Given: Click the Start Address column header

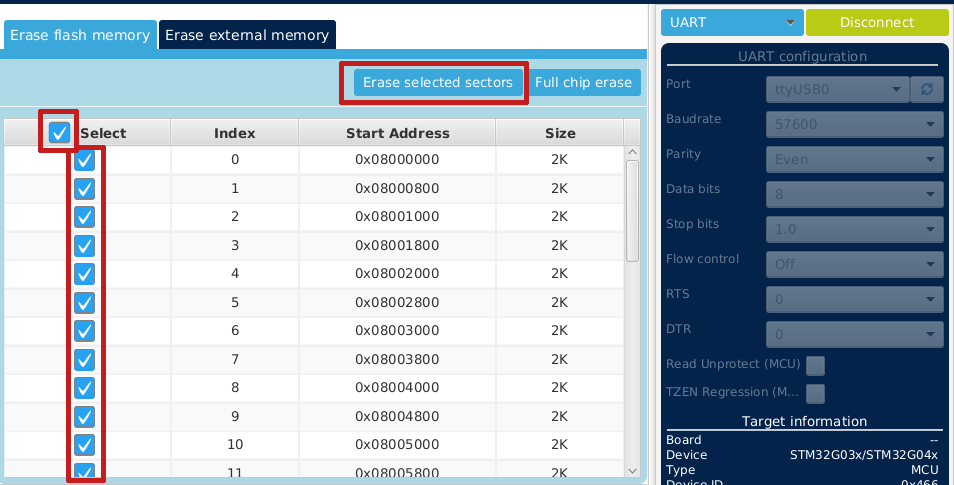Looking at the screenshot, I should click(397, 133).
